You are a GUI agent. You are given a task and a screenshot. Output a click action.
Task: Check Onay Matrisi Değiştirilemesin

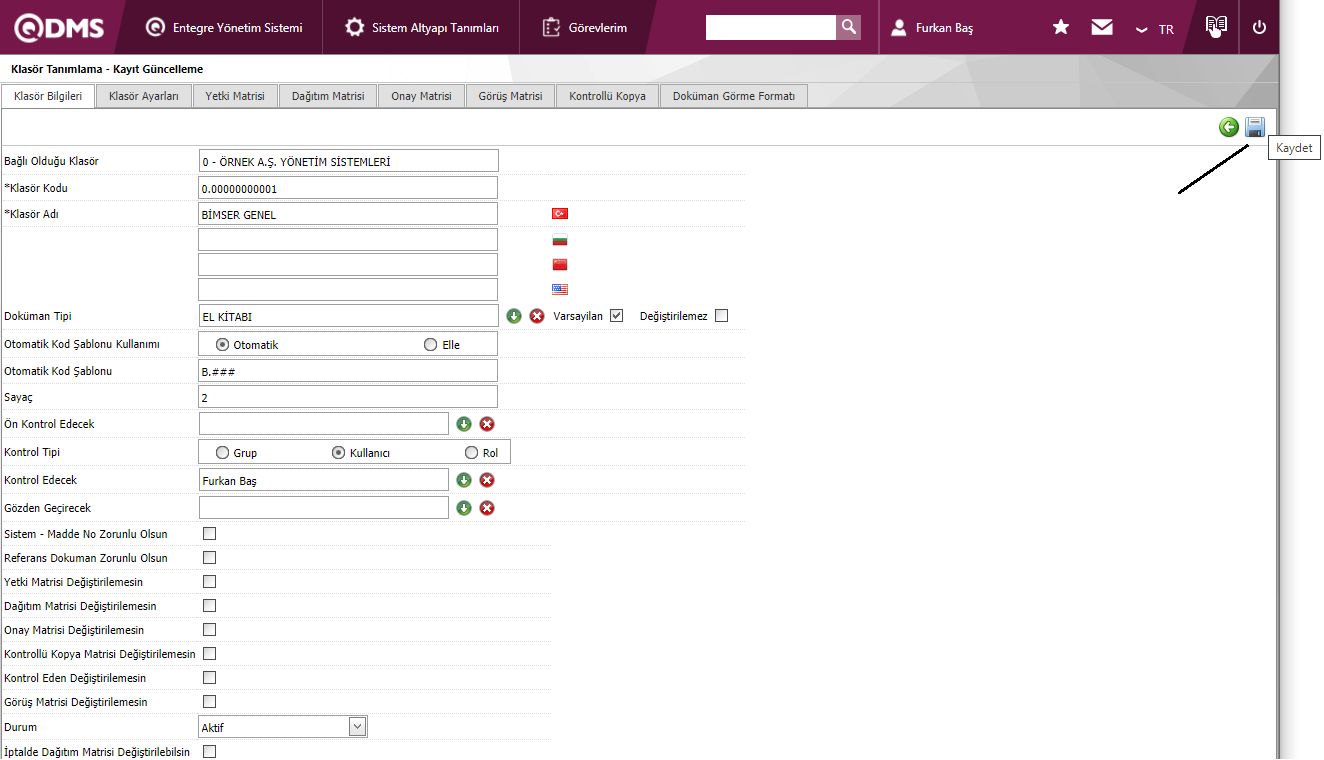click(x=210, y=630)
